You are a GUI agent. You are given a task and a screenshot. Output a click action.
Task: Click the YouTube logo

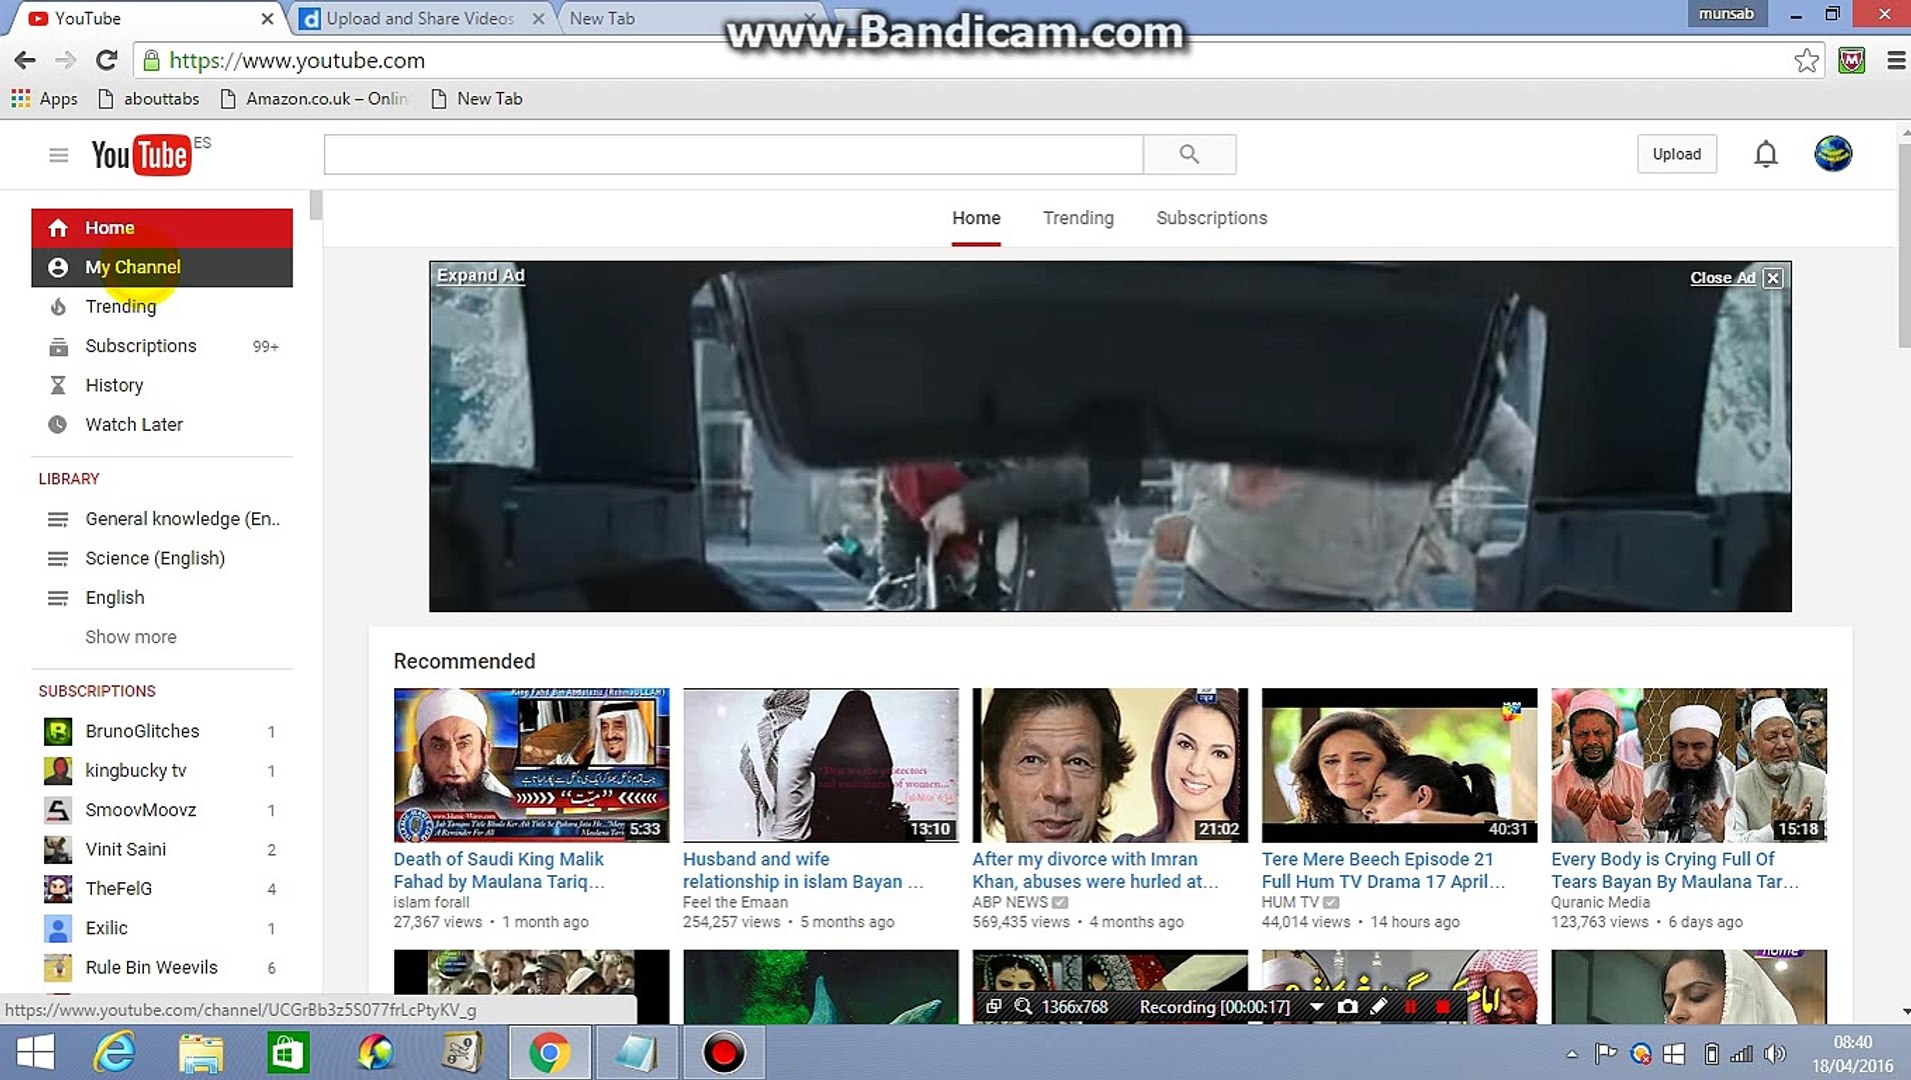pyautogui.click(x=140, y=155)
